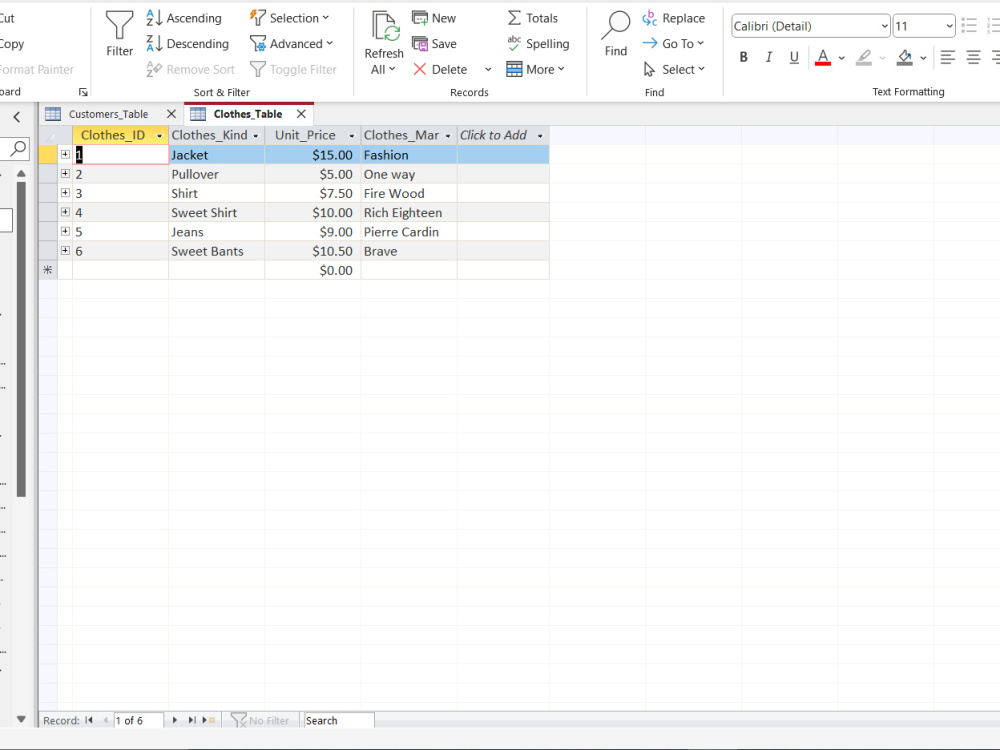Screen dimensions: 1000x750
Task: Sort records Ascending
Action: click(x=184, y=18)
